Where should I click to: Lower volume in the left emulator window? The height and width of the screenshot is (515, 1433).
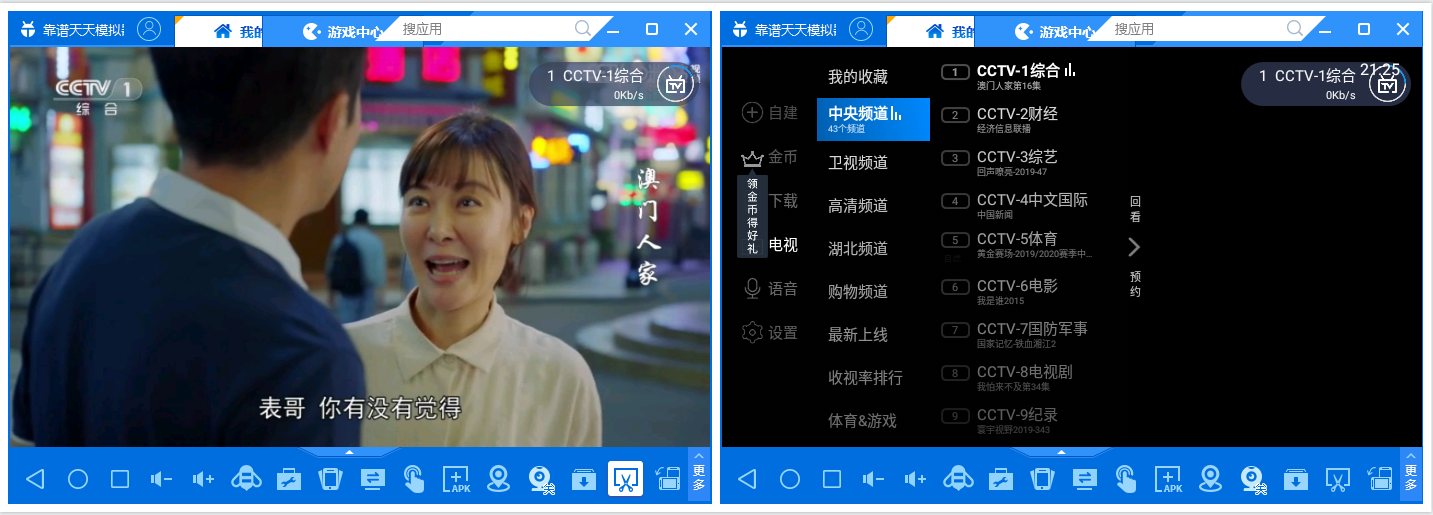coord(161,479)
